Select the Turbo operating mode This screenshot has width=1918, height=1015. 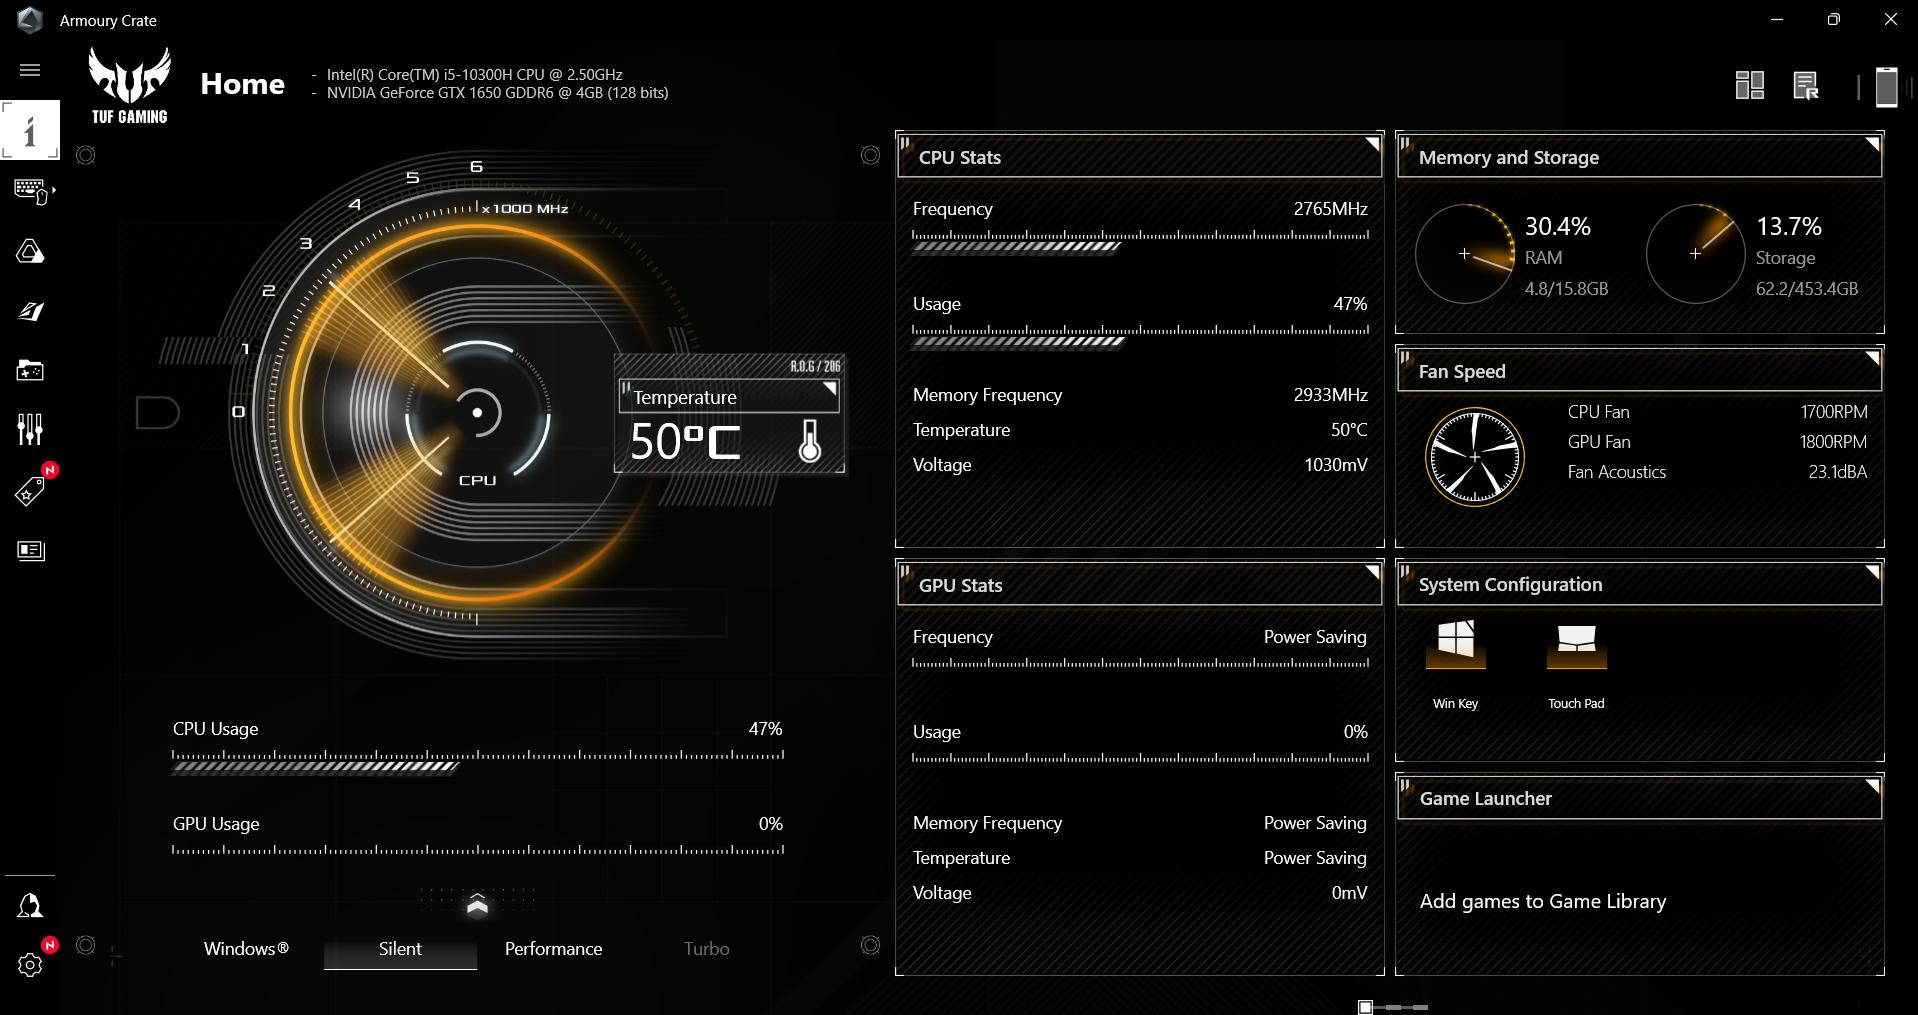pos(706,948)
